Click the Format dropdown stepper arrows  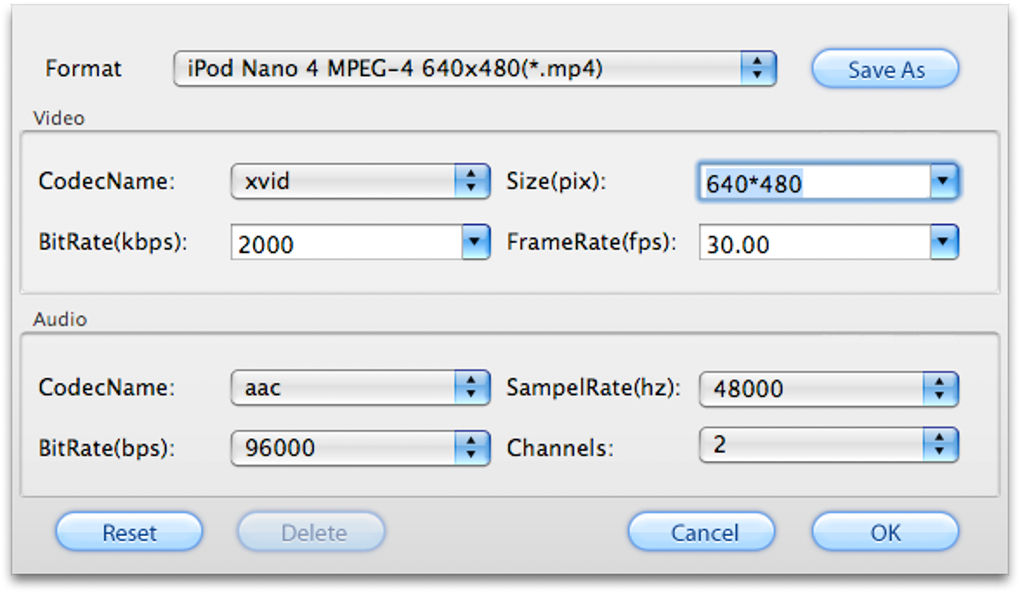point(758,69)
